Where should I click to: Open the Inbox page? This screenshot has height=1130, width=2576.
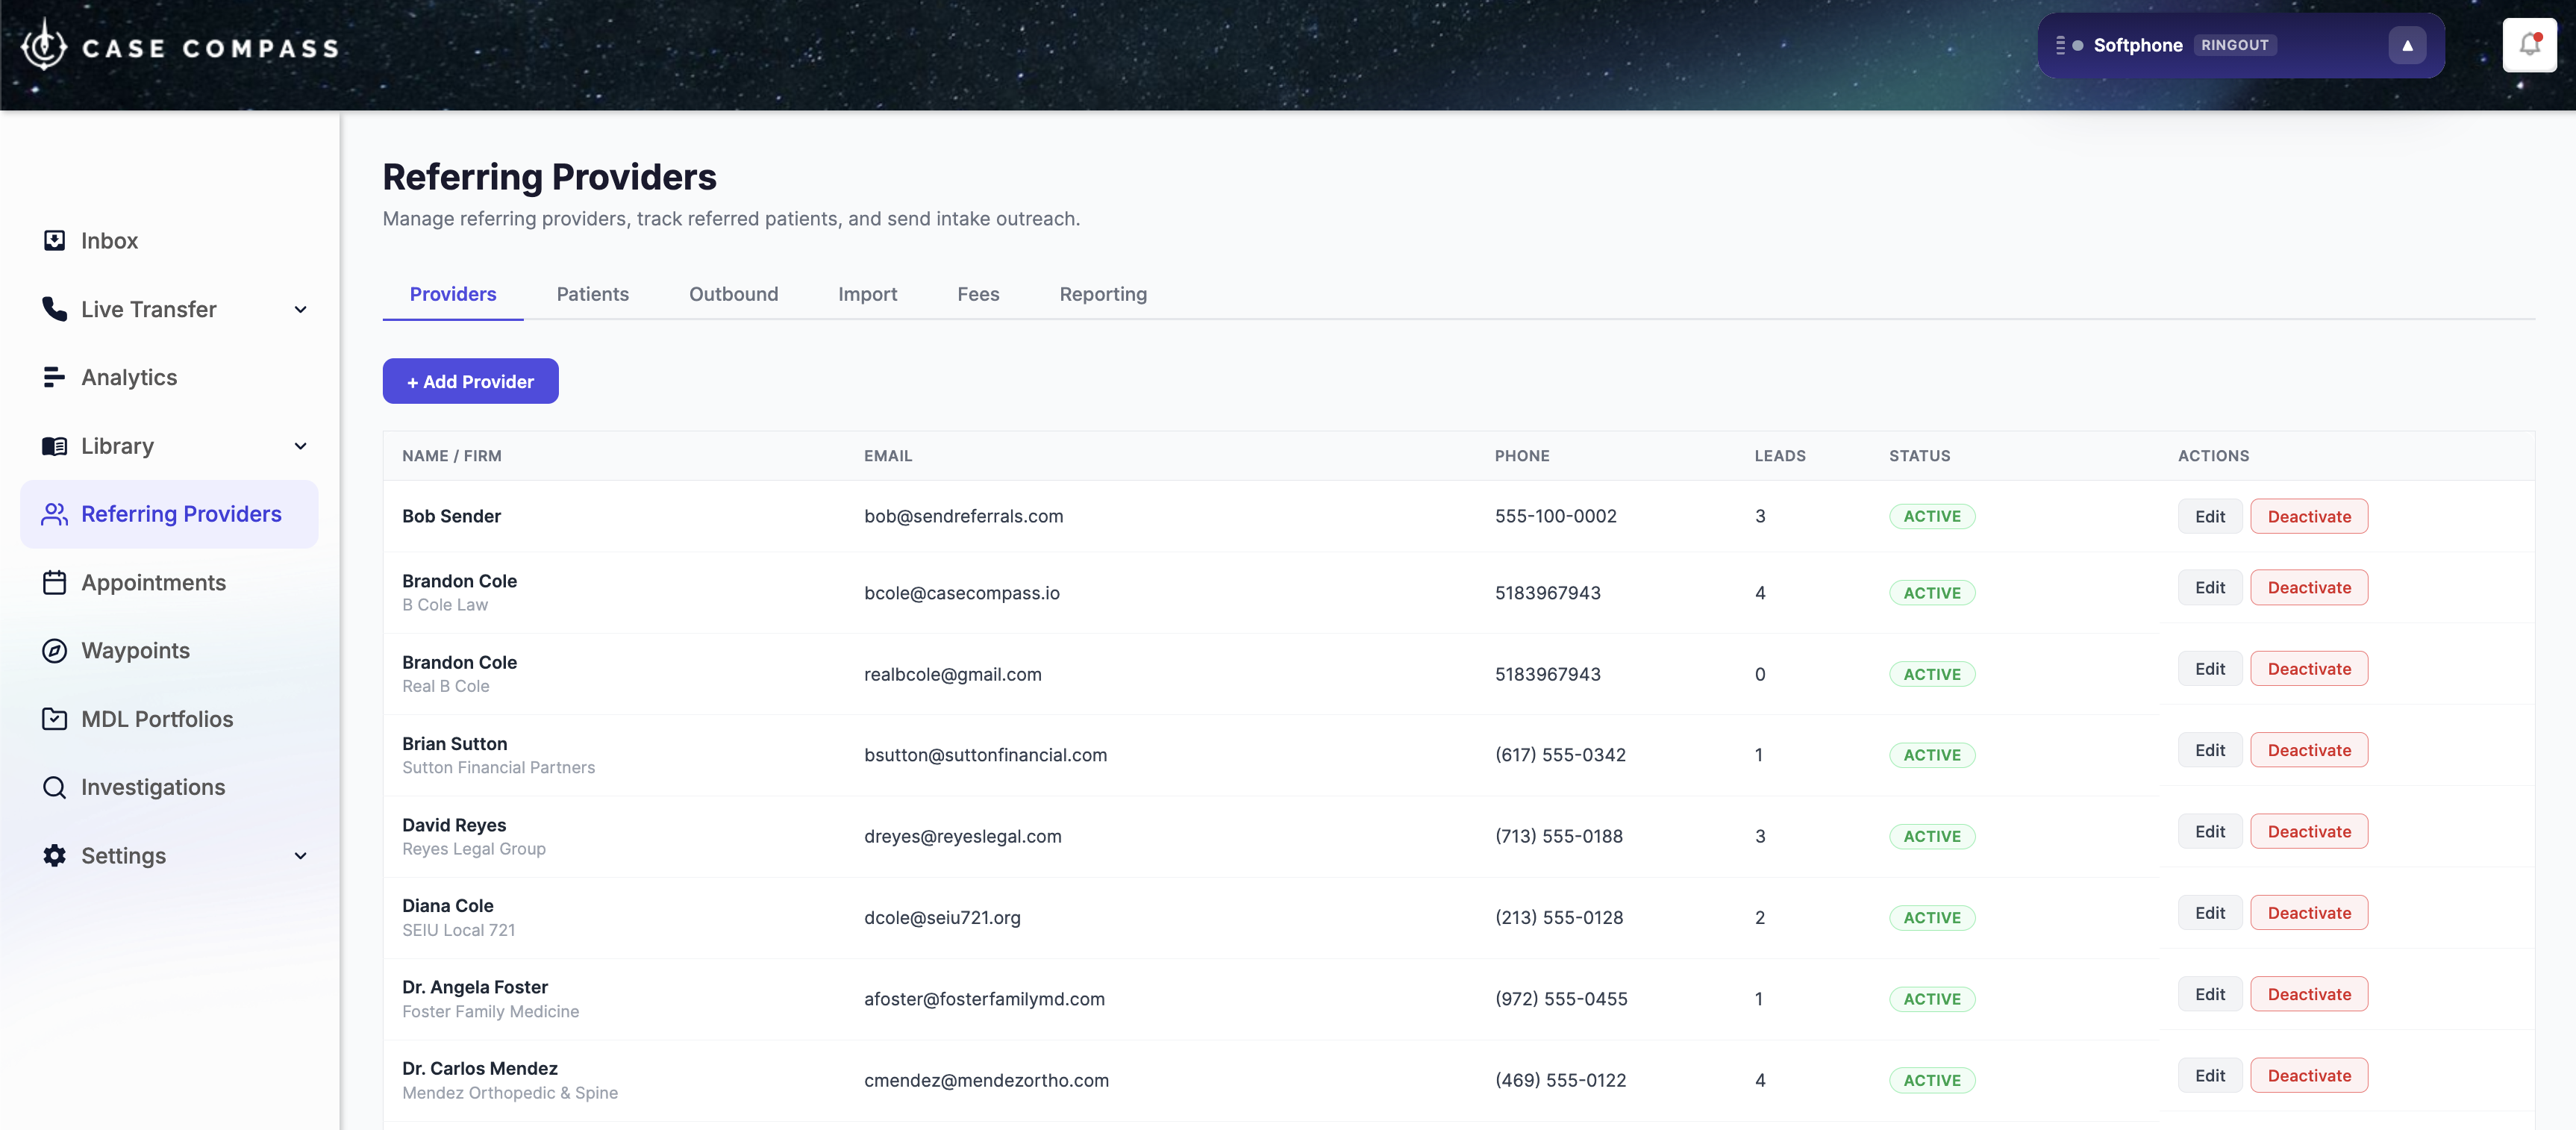170,240
